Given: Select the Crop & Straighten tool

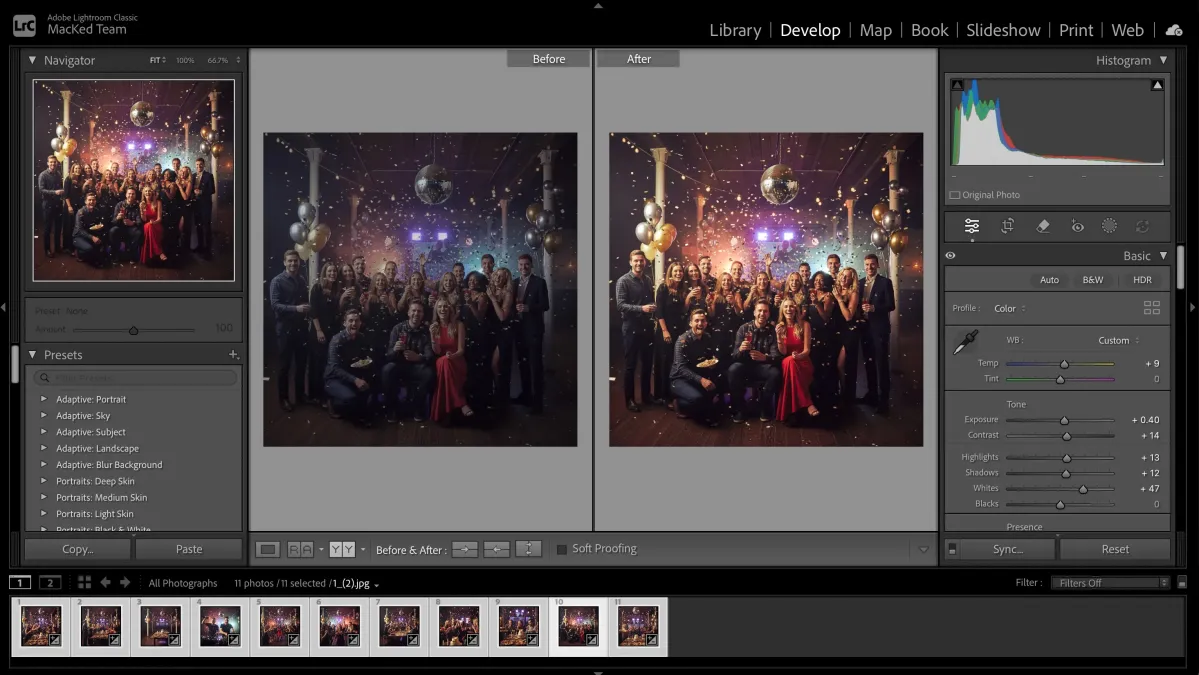Looking at the screenshot, I should [1006, 226].
